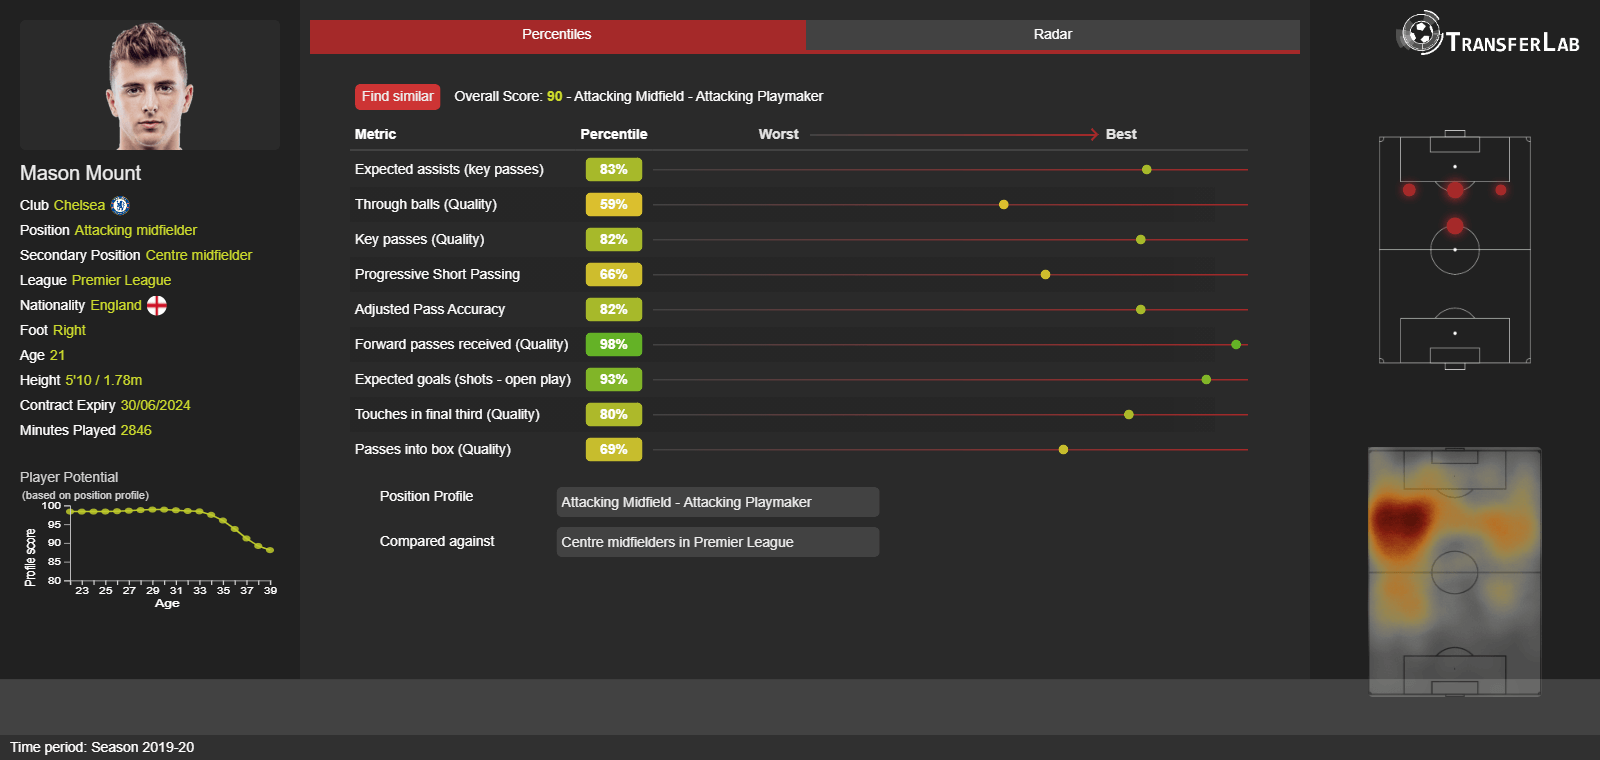Switch to the Radar tab
The width and height of the screenshot is (1600, 760).
1053,35
